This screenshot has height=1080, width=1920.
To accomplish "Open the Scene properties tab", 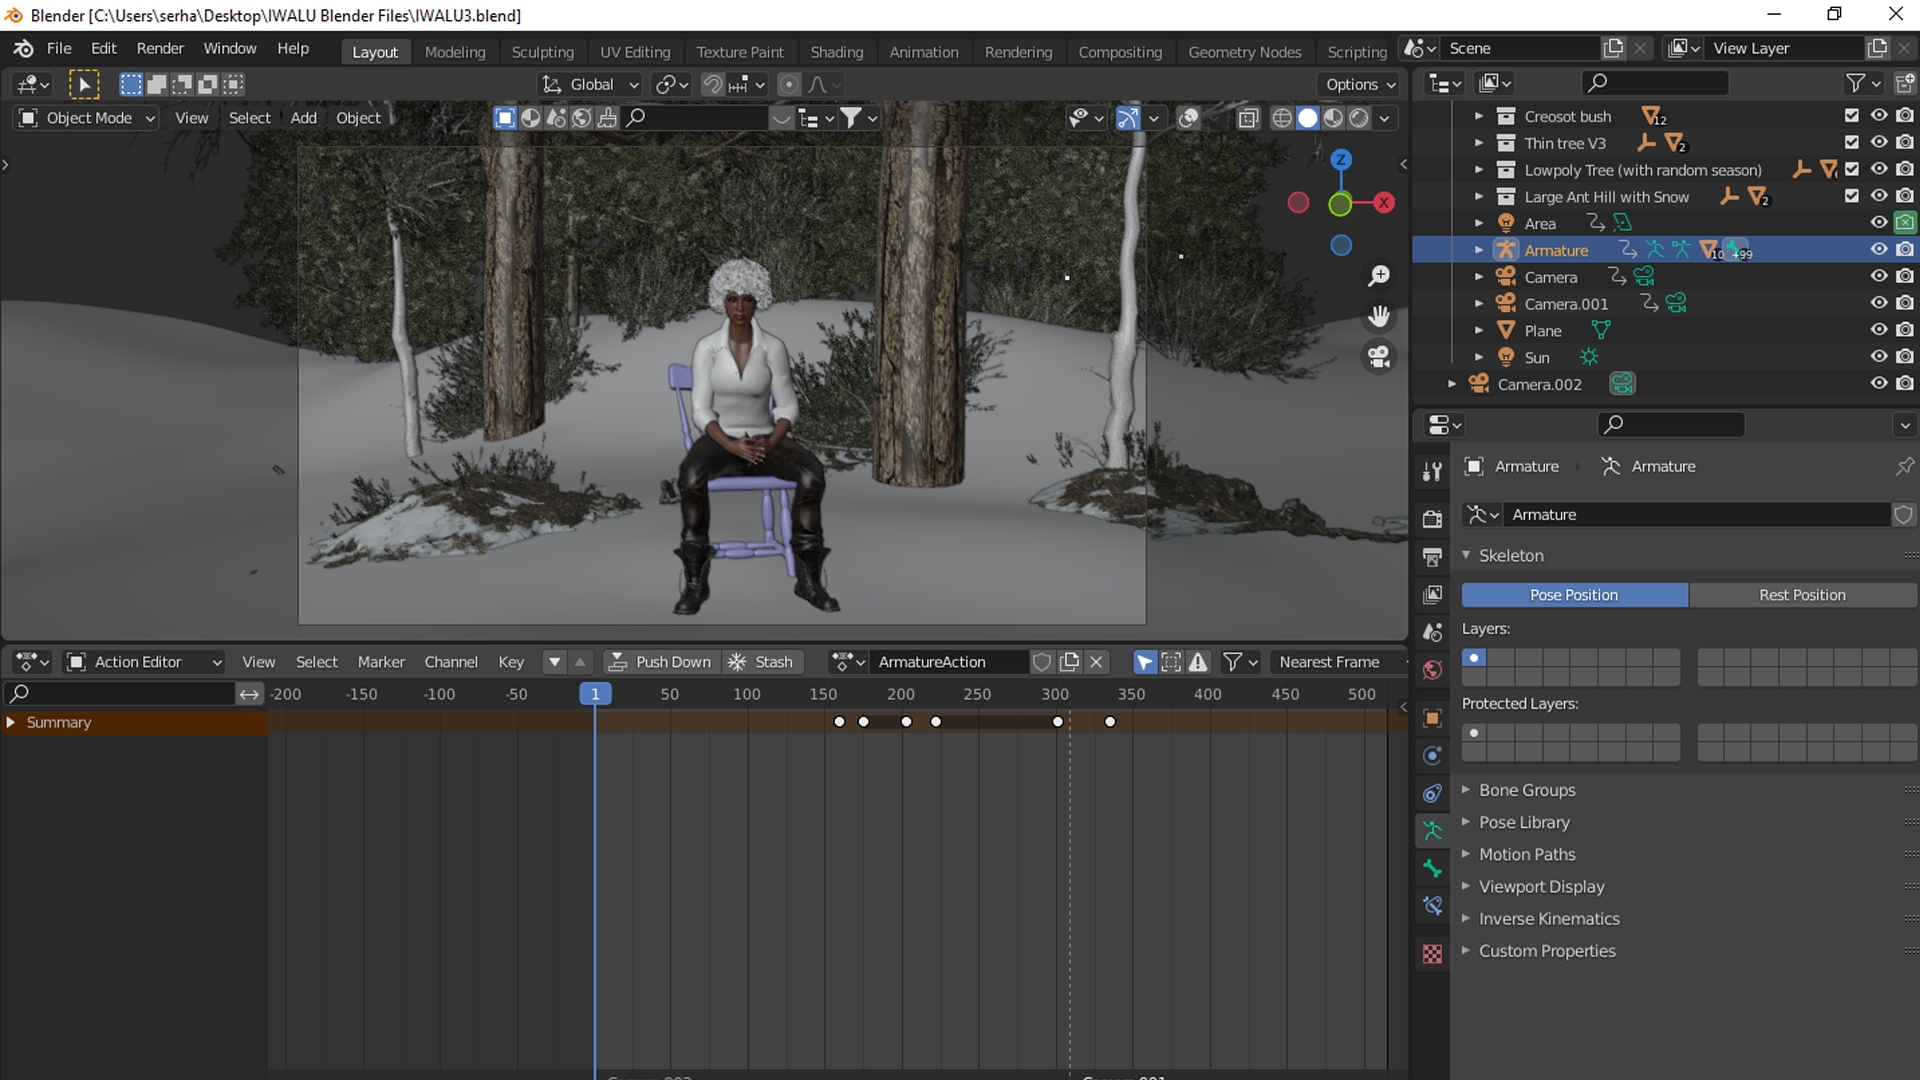I will [1432, 632].
